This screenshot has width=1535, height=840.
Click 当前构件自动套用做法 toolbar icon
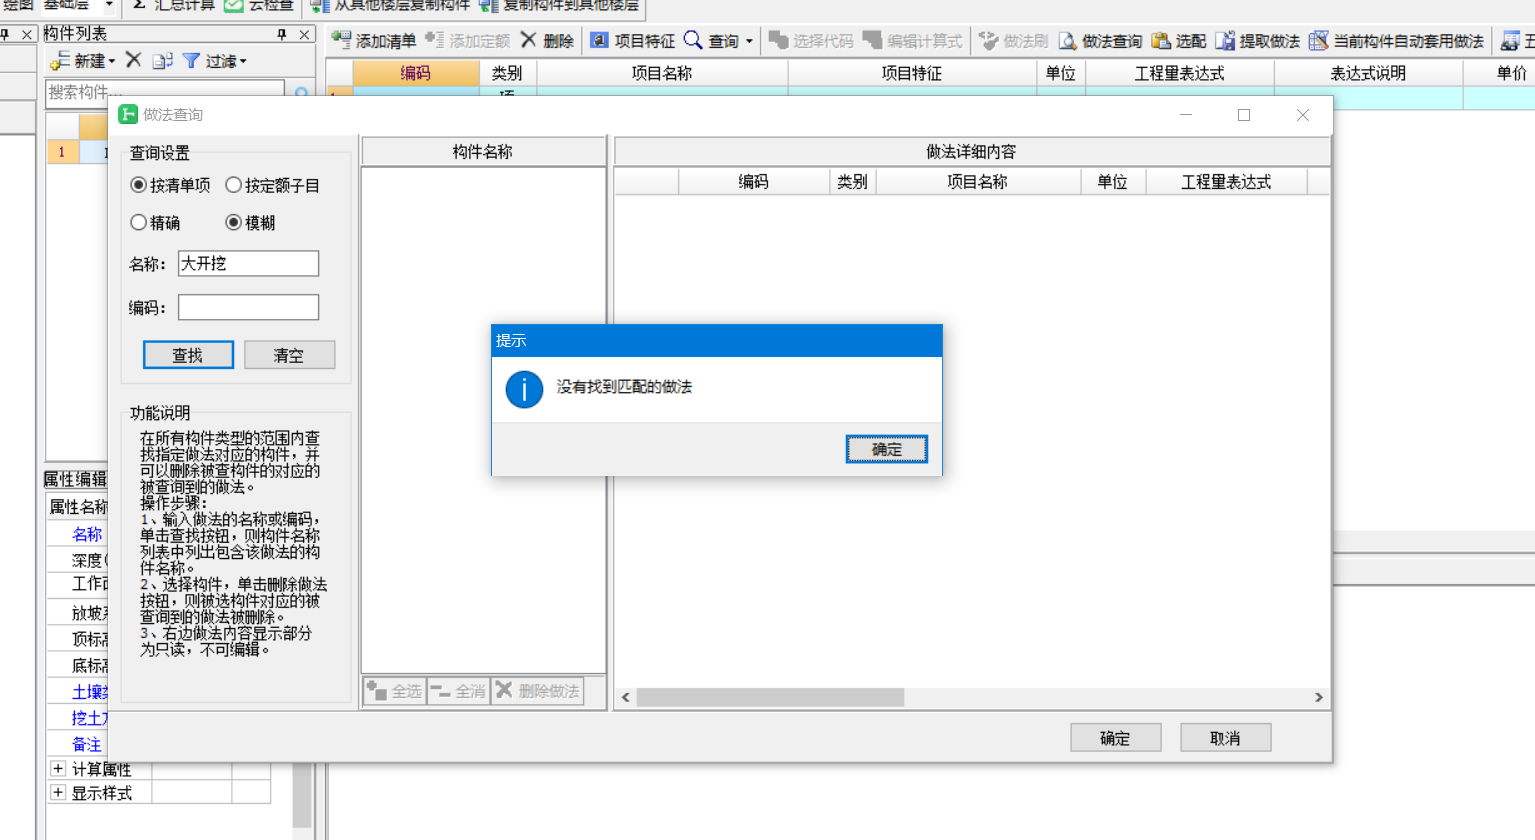(x=1319, y=40)
